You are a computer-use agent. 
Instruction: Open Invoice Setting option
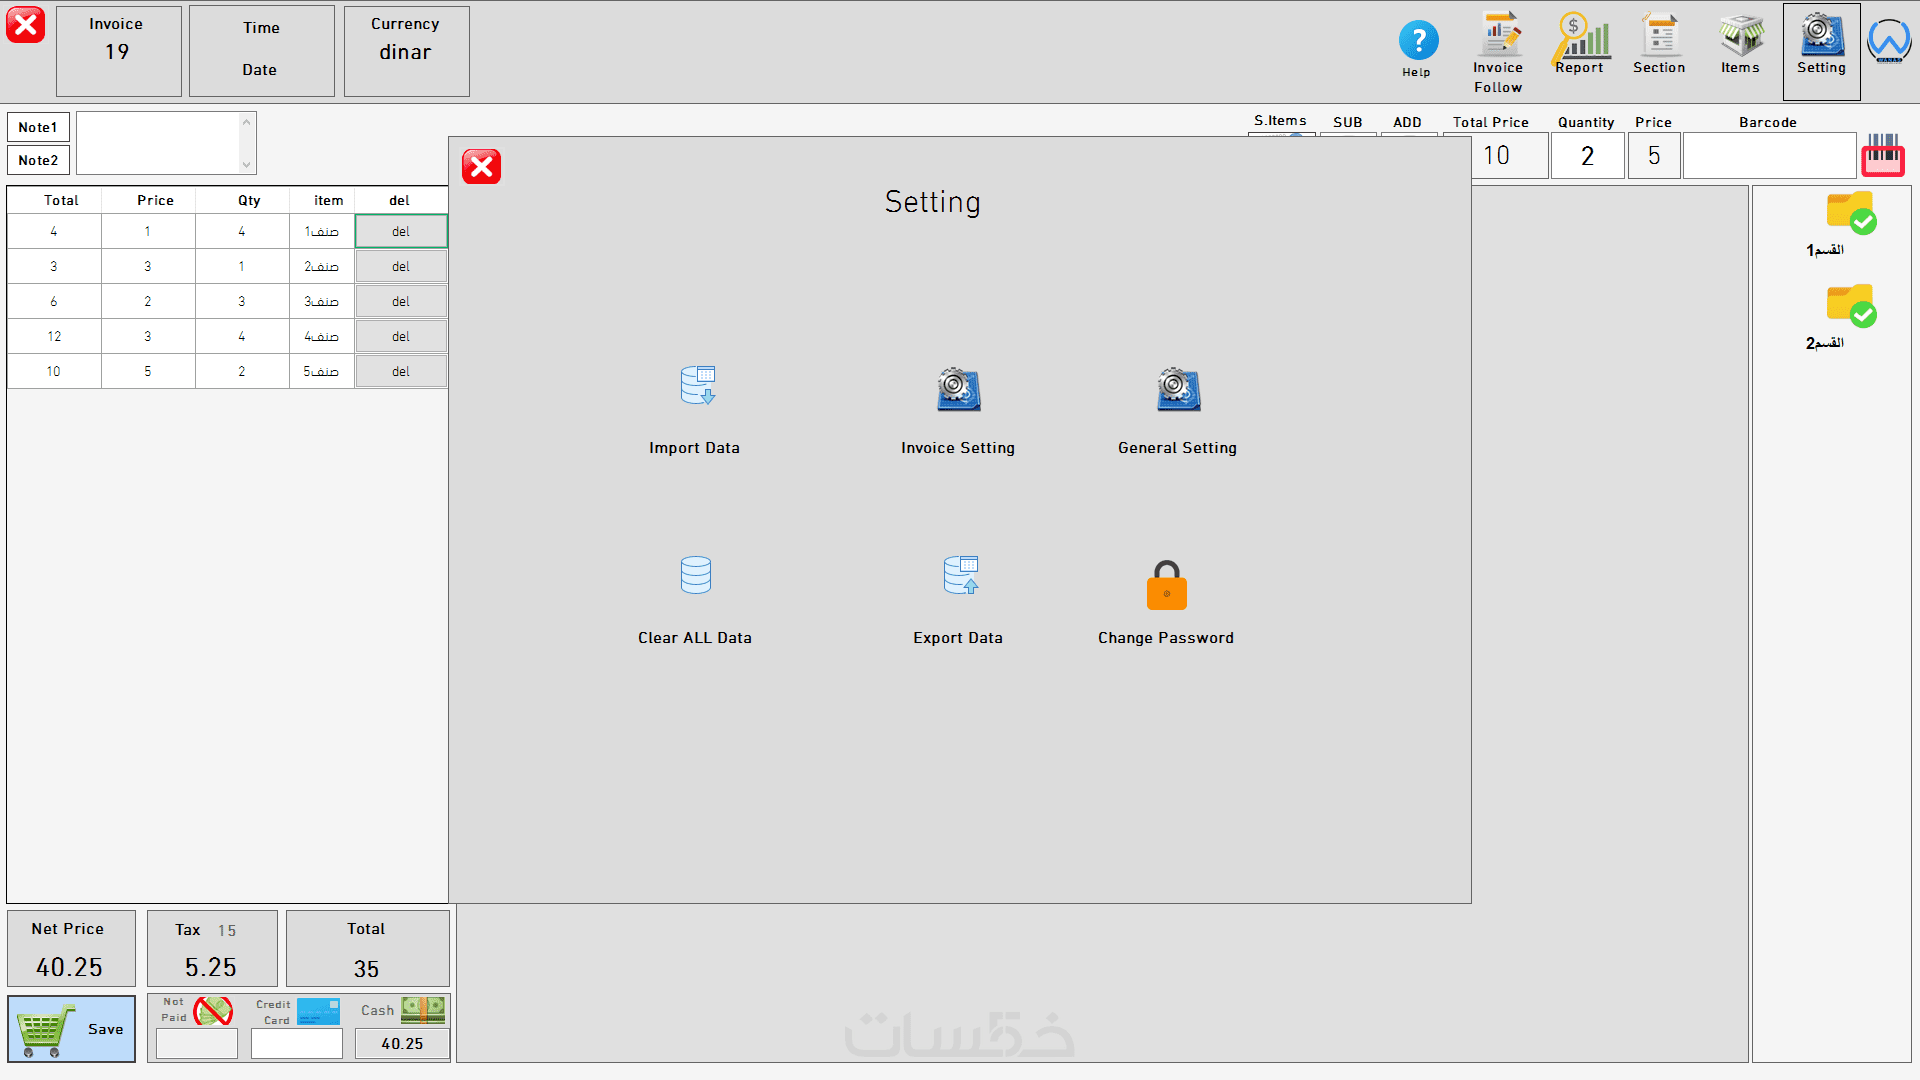pyautogui.click(x=958, y=390)
